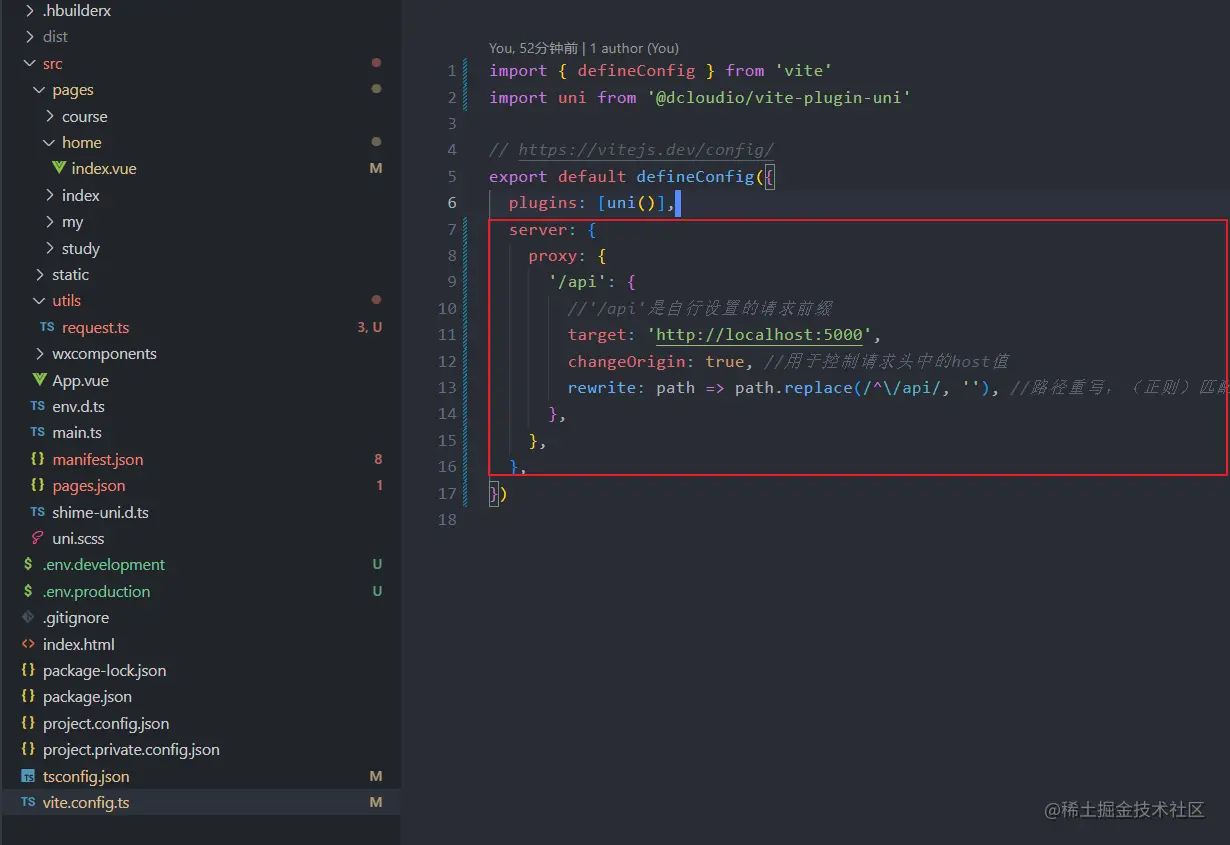Open project.private.config.json file

tap(131, 750)
